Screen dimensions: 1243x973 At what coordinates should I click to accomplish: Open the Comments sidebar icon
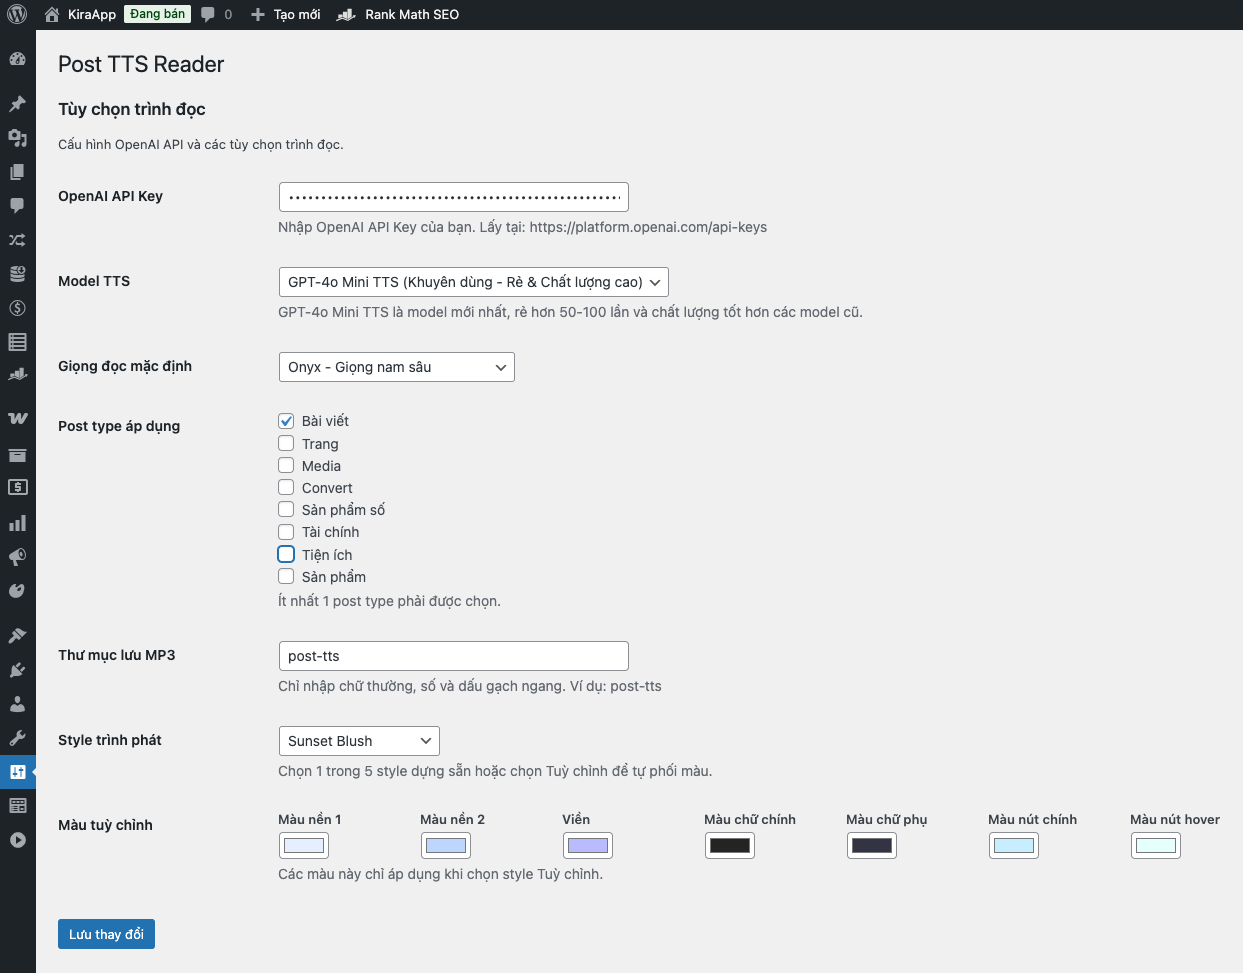click(17, 206)
